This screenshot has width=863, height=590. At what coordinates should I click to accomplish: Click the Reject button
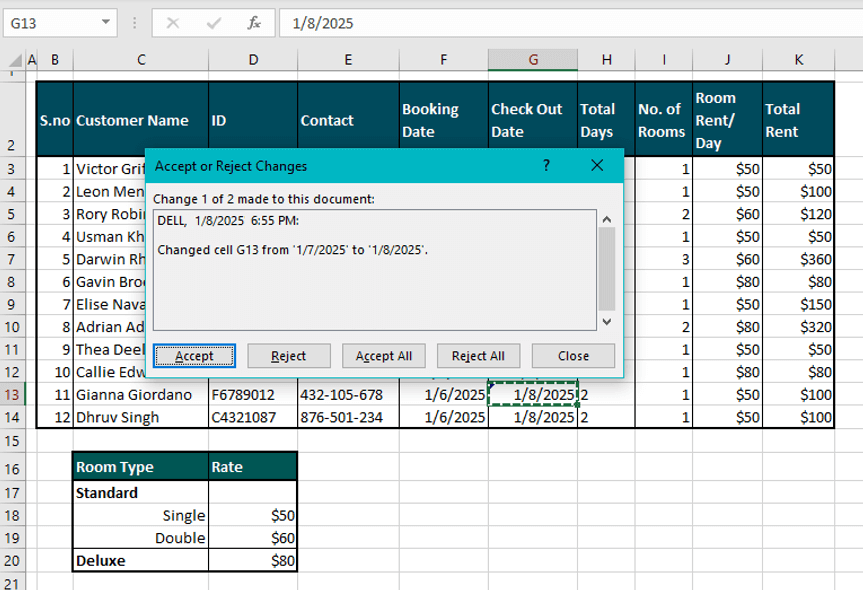[x=288, y=355]
